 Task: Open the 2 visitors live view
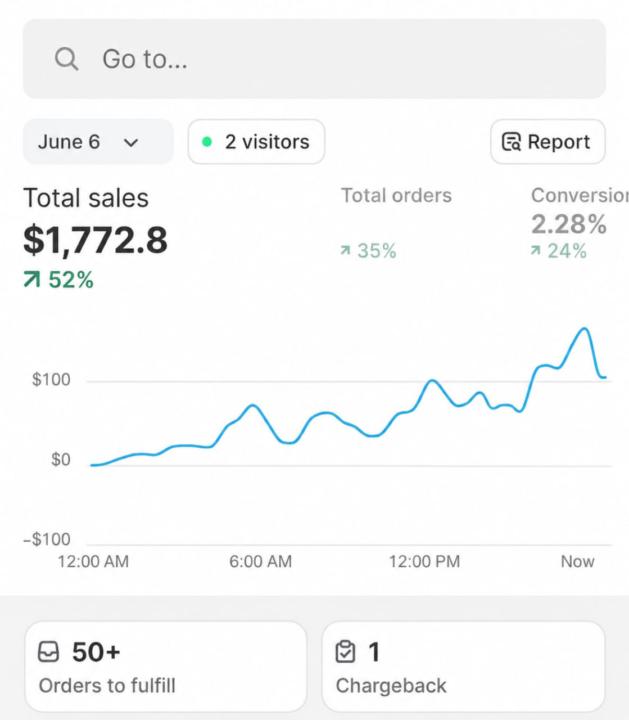point(256,142)
